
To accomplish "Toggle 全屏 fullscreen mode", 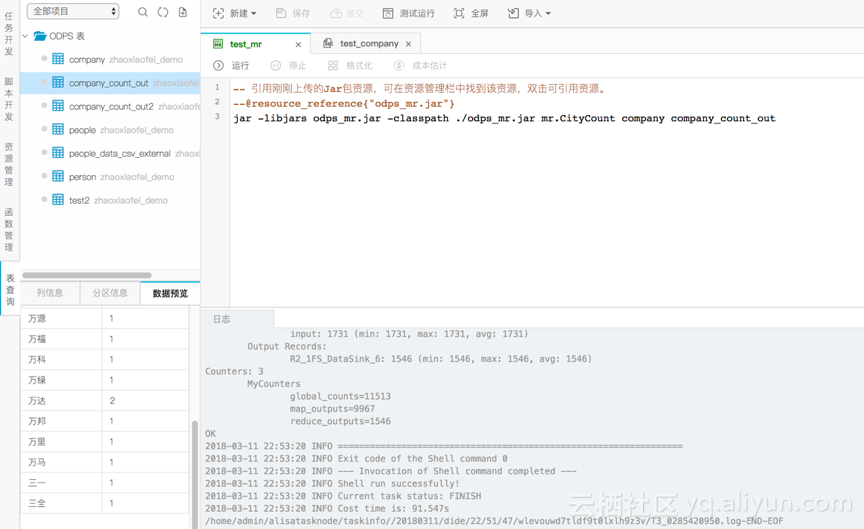I will pos(471,13).
